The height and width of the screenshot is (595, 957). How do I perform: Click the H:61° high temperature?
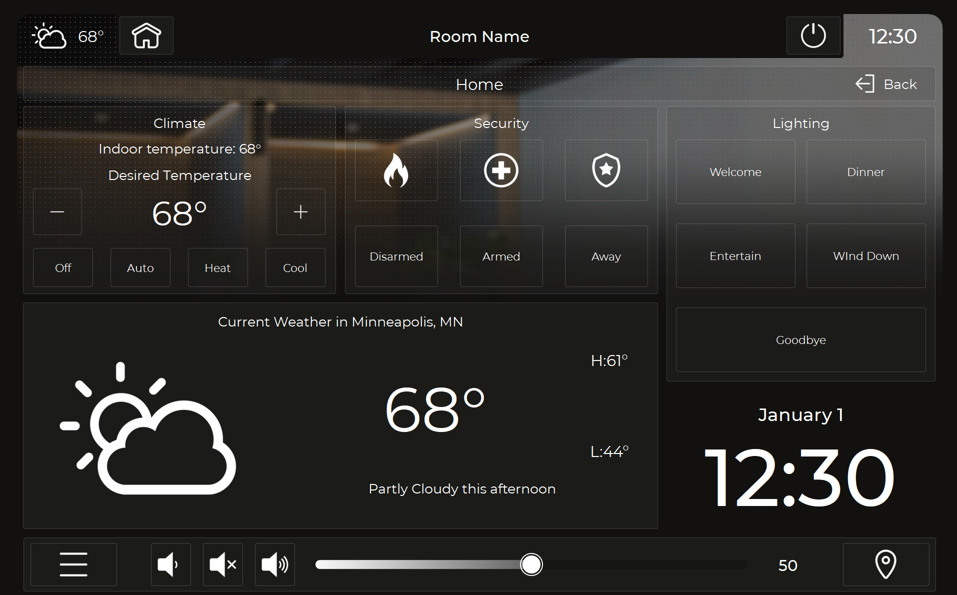[609, 361]
